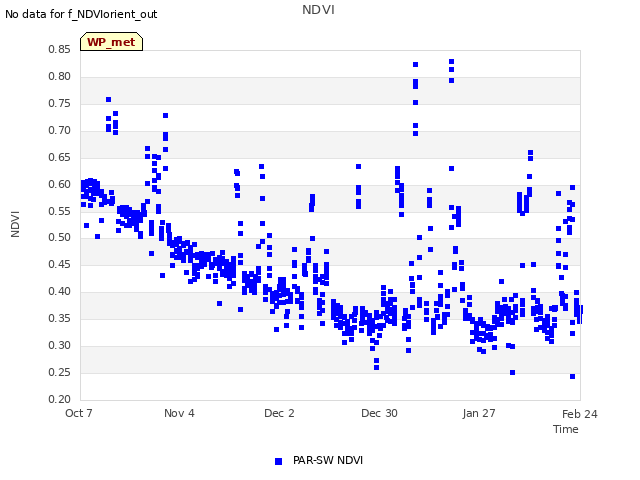The image size is (640, 480).
Task: Click the Nov 4 x-axis tick label
Action: (179, 413)
